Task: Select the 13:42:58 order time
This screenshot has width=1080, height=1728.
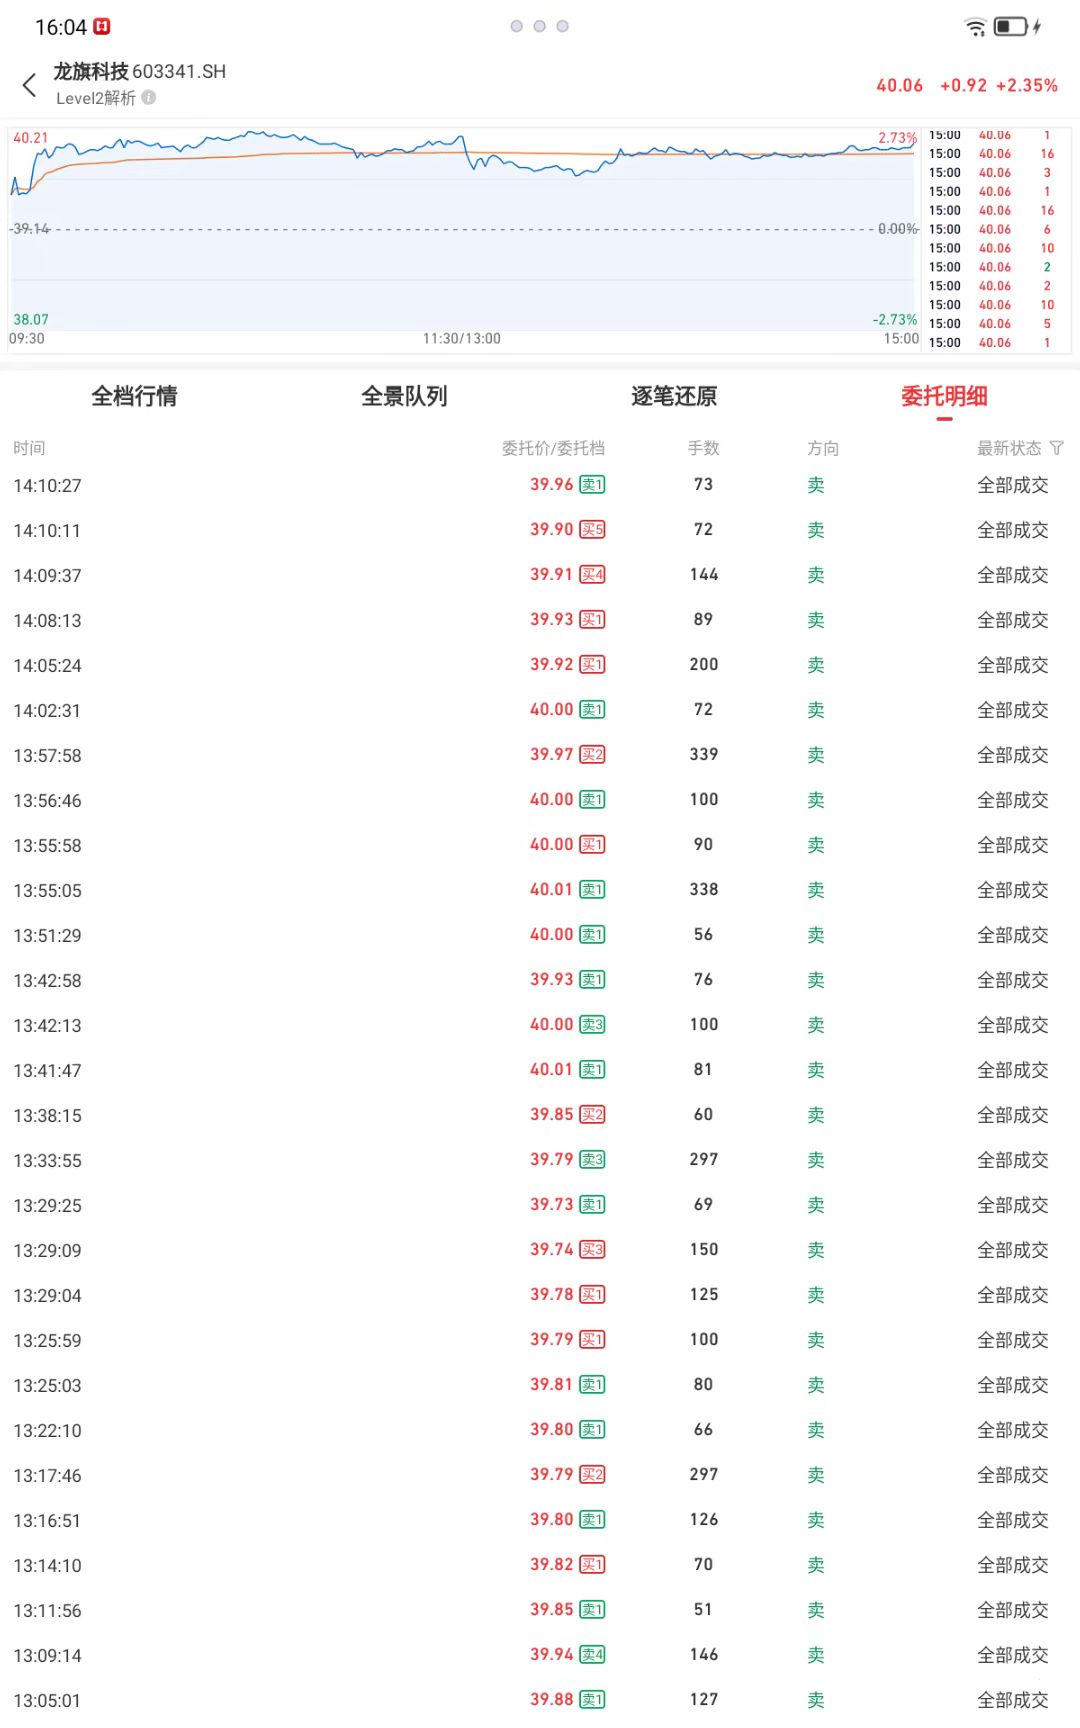Action: (x=47, y=981)
